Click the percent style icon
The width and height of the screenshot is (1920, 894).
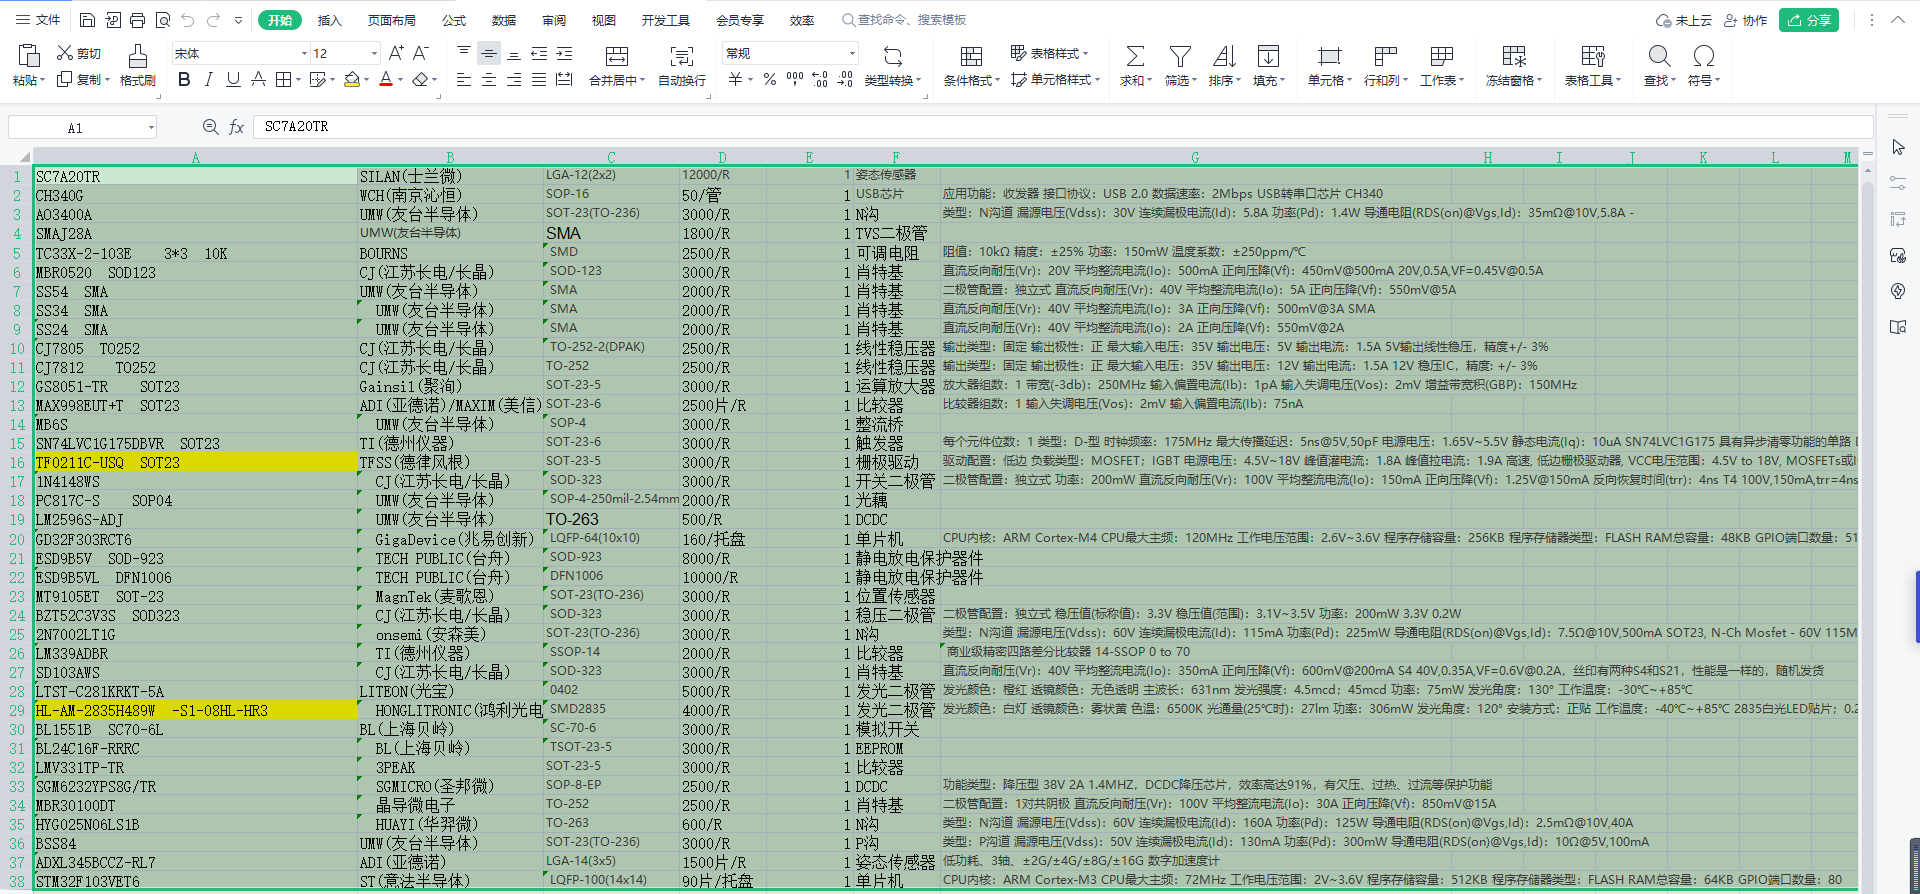tap(770, 79)
